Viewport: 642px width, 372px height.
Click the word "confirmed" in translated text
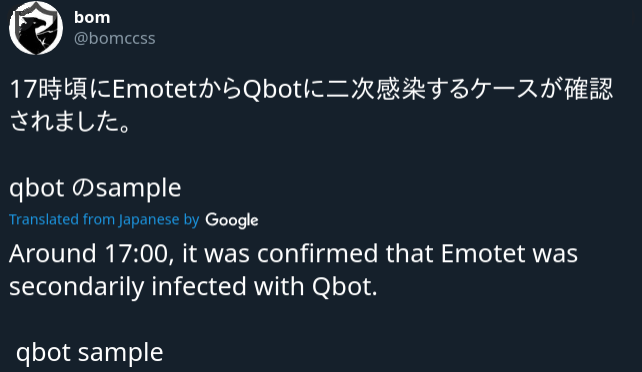tap(317, 253)
